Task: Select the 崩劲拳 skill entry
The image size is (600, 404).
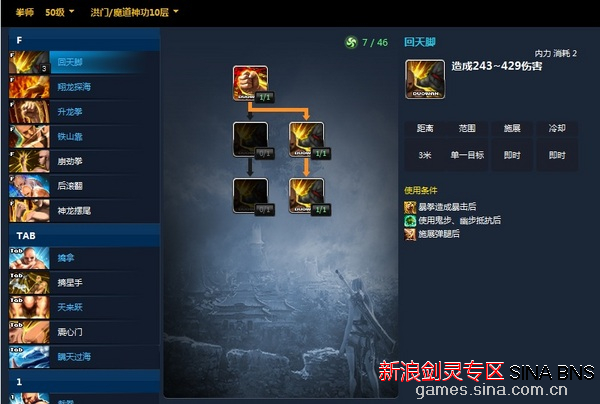Action: (x=84, y=161)
